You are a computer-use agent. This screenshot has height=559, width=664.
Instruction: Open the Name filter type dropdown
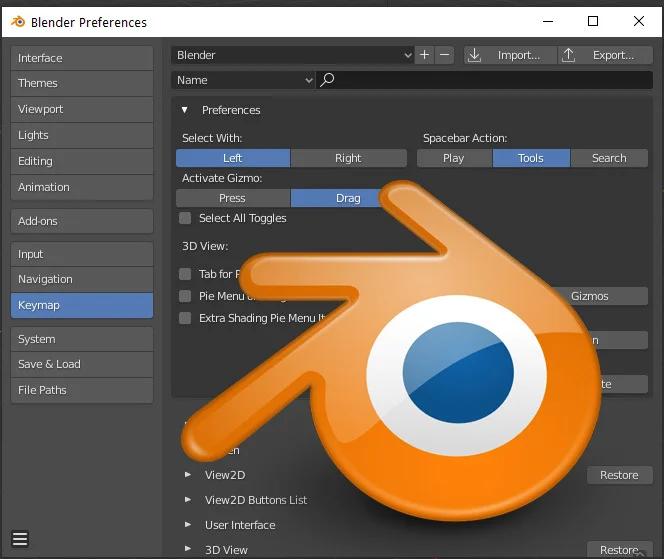(244, 80)
